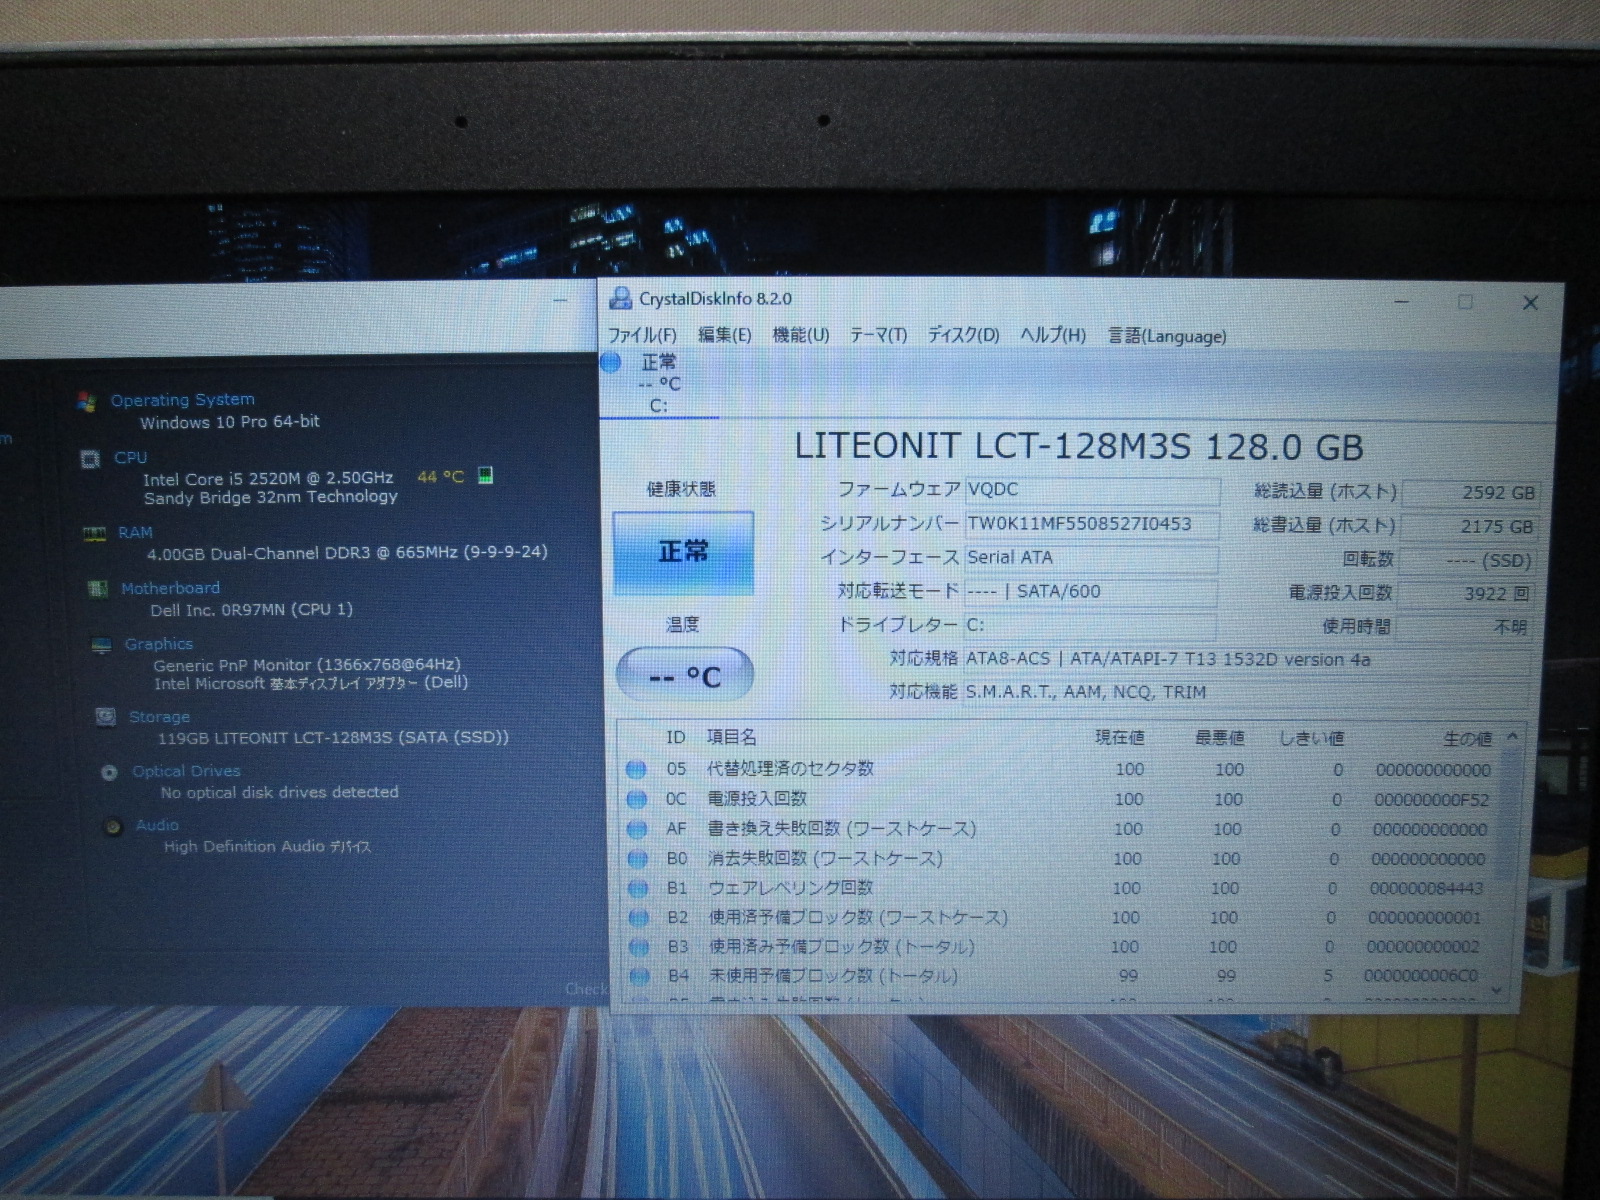Click status icon for ID 05 row
Screen dimensions: 1600x1200
[x=636, y=769]
